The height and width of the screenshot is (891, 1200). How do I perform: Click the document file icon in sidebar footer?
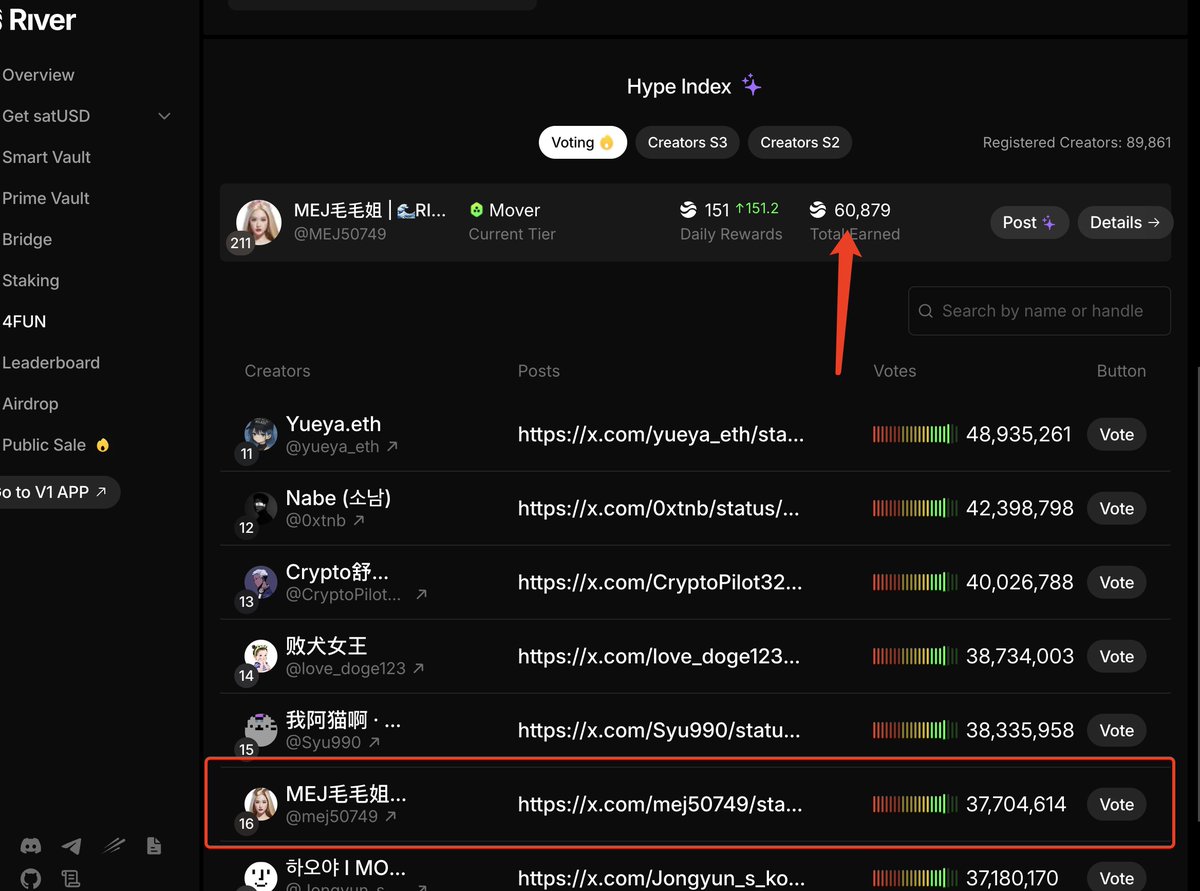(x=153, y=846)
